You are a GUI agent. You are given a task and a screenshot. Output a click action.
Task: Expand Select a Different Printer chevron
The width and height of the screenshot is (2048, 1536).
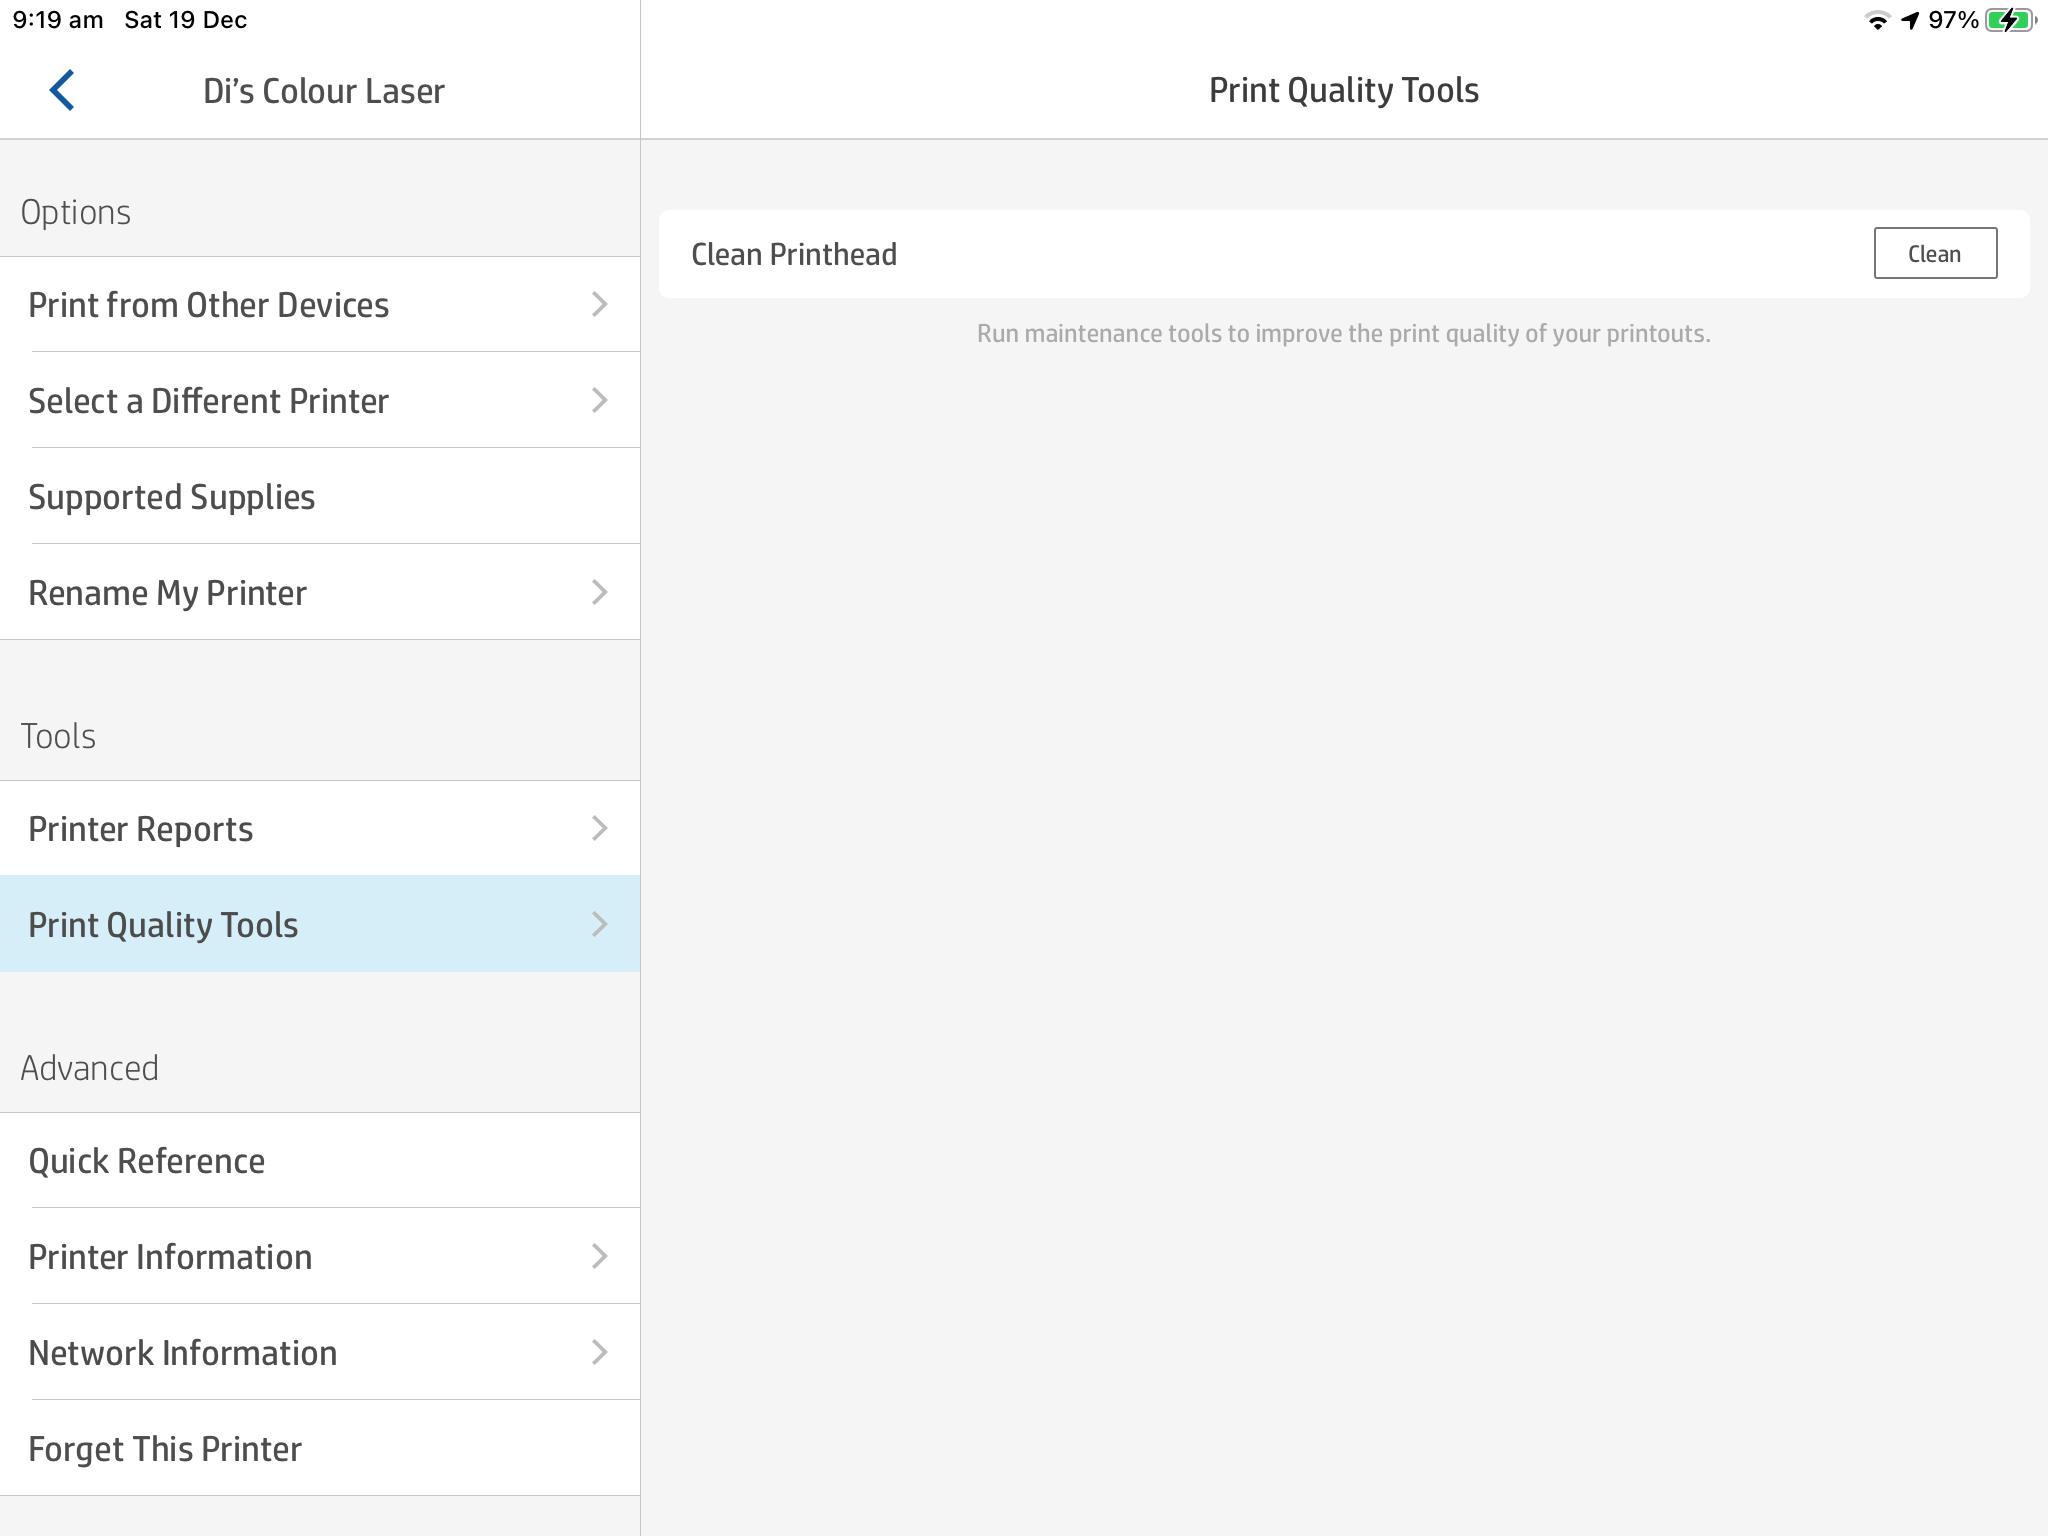tap(599, 400)
